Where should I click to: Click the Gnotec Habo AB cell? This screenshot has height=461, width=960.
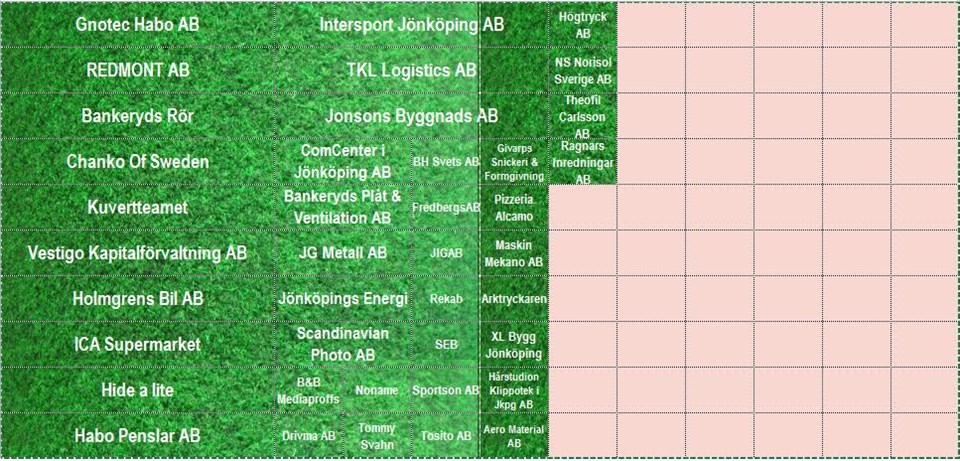pos(138,25)
